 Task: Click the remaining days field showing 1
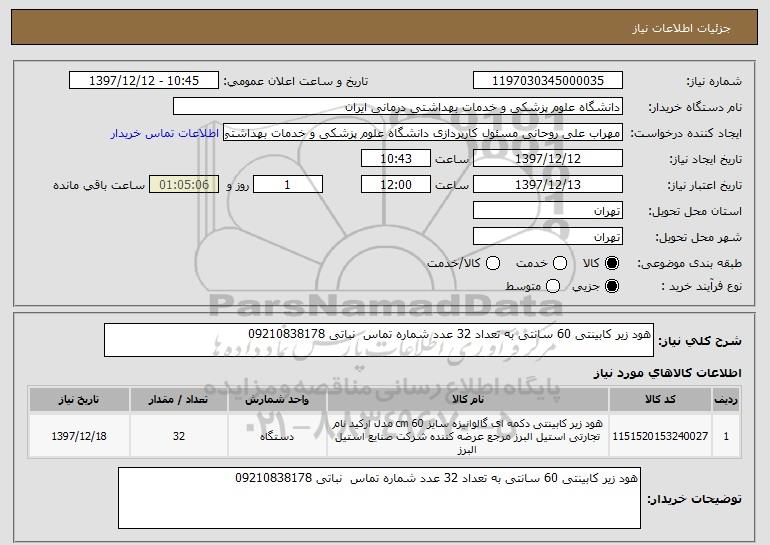288,185
